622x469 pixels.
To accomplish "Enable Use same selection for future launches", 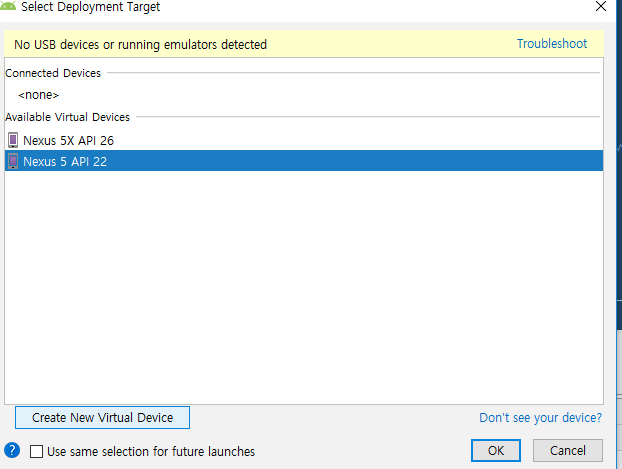I will point(36,451).
